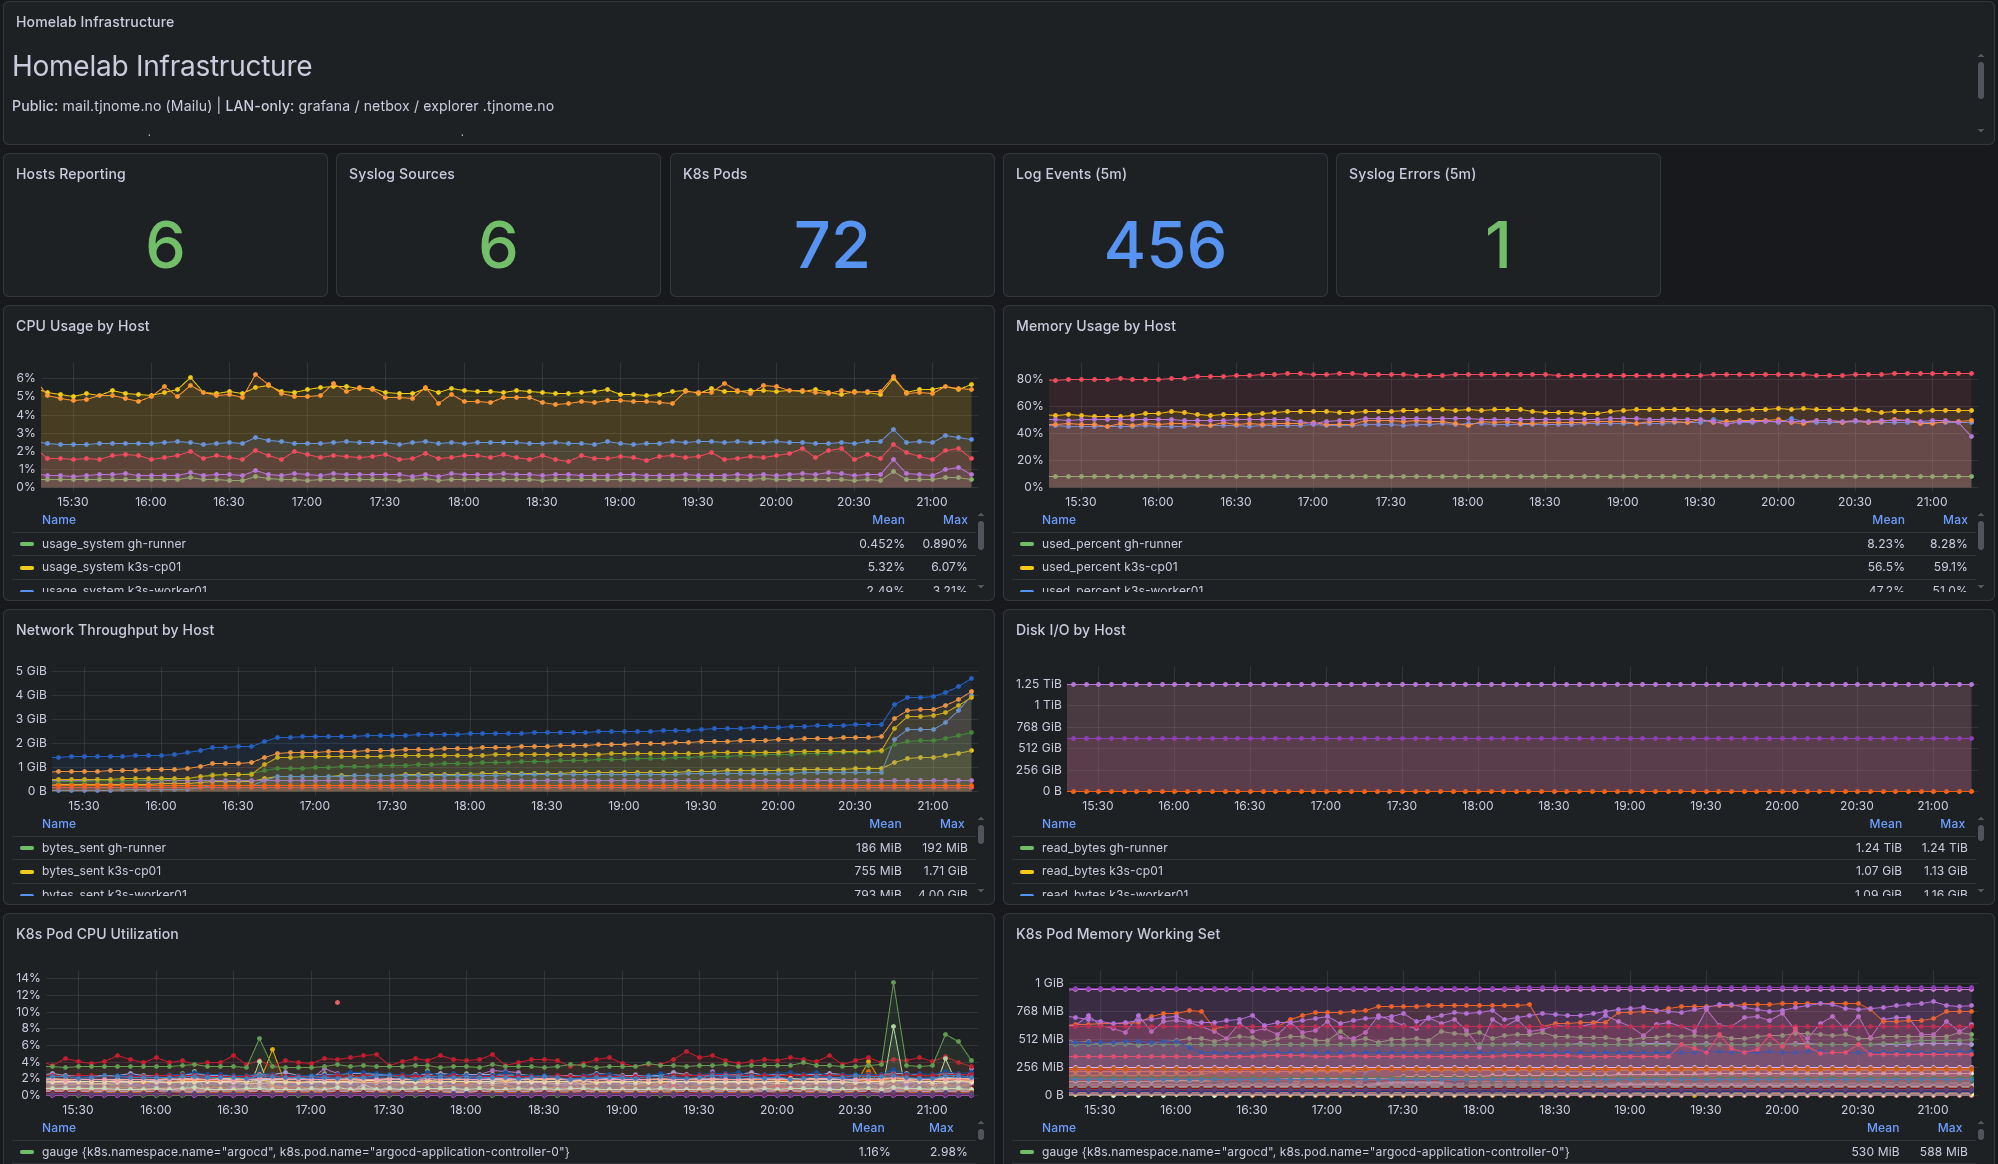The width and height of the screenshot is (1998, 1164).
Task: Click the yellow series marker beside "usage_system k3s-cp01"
Action: (x=25, y=567)
